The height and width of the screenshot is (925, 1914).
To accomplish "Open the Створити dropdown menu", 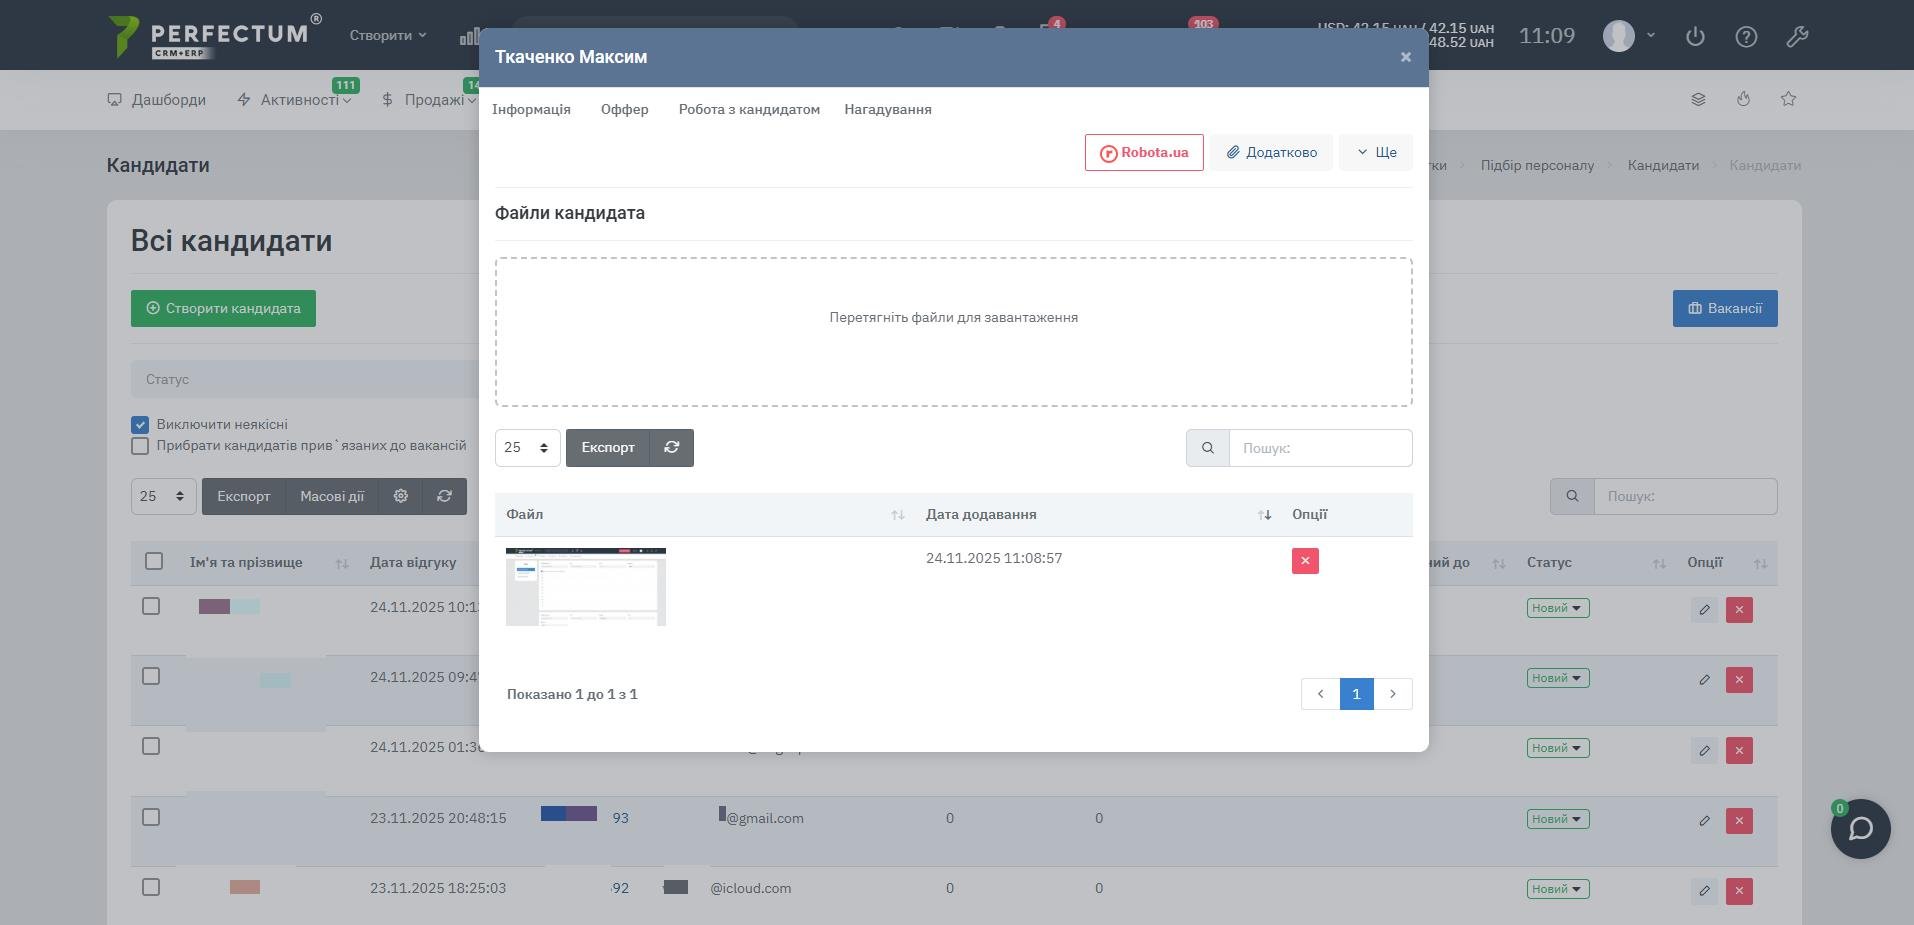I will (387, 35).
